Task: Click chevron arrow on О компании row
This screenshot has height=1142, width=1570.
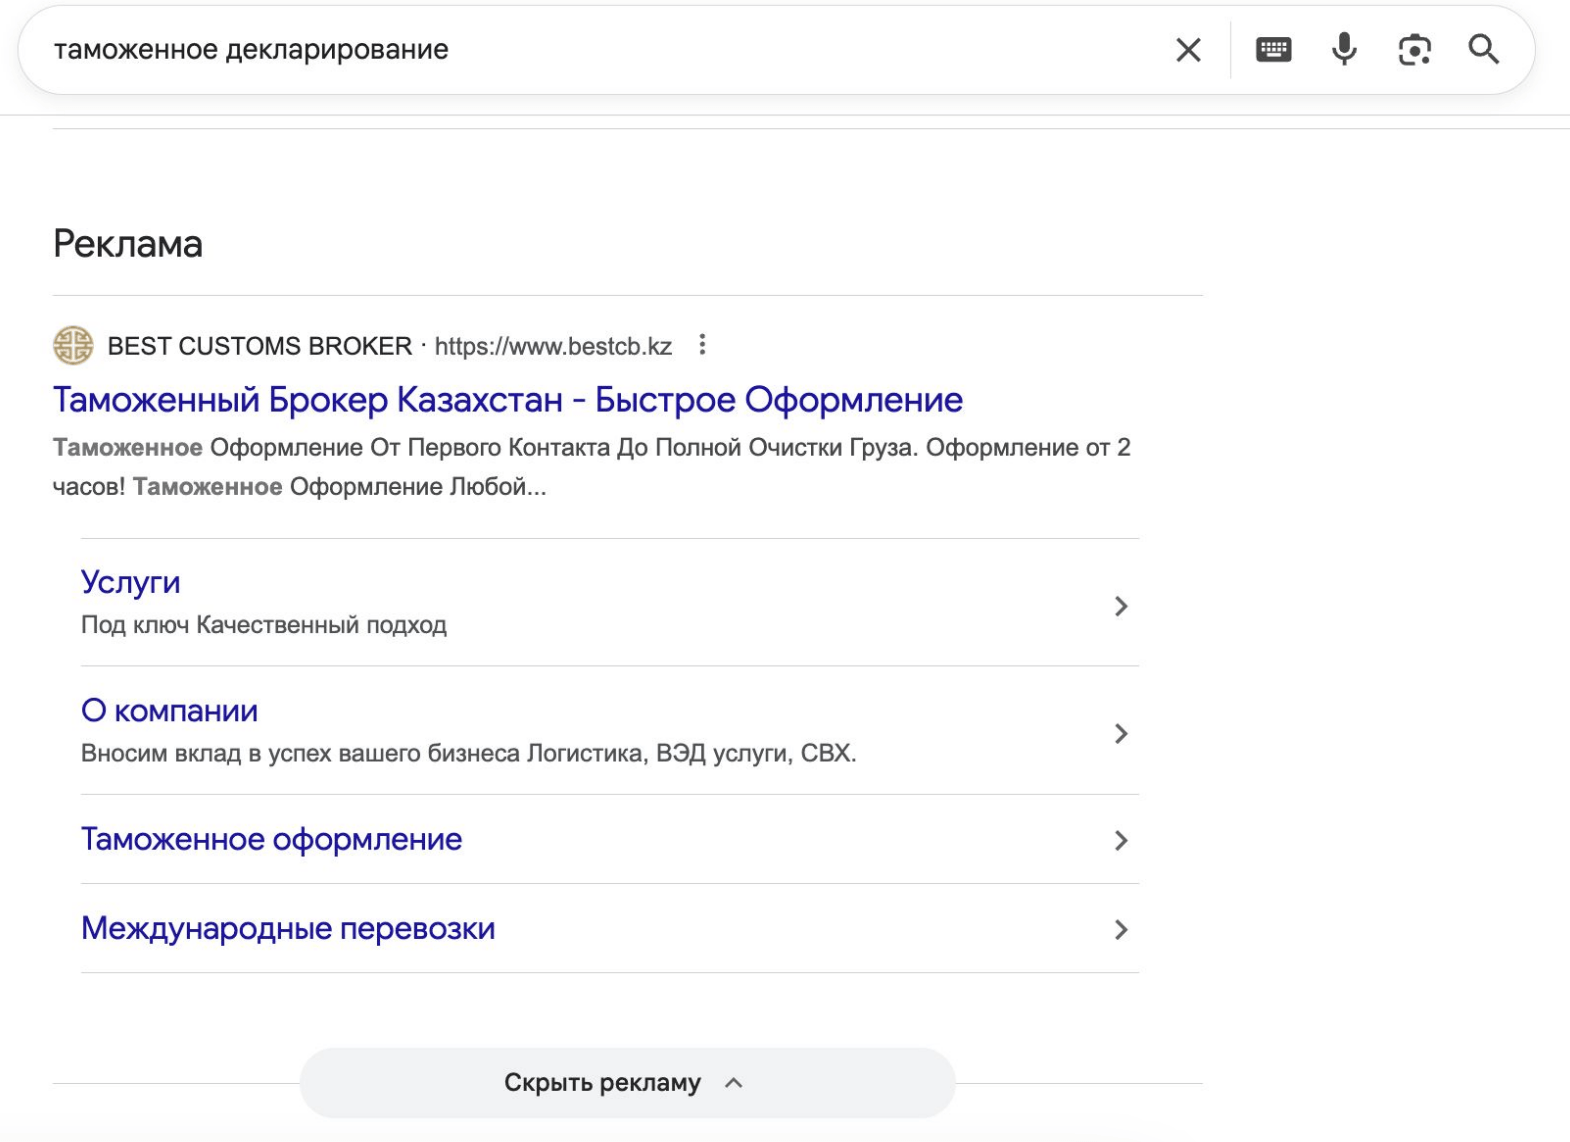Action: [x=1121, y=734]
